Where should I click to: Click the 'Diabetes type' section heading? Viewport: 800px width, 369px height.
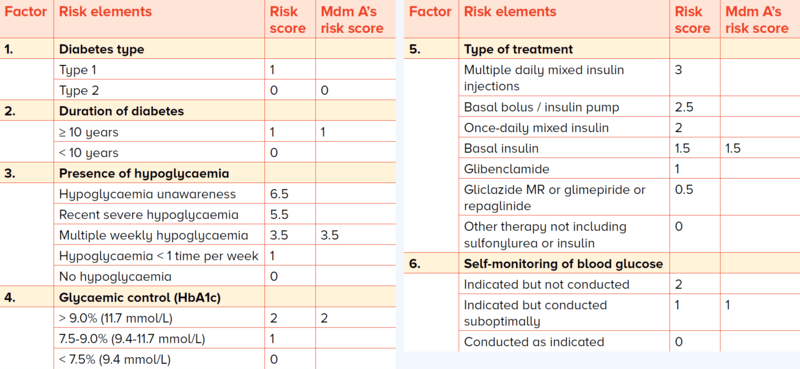point(102,50)
